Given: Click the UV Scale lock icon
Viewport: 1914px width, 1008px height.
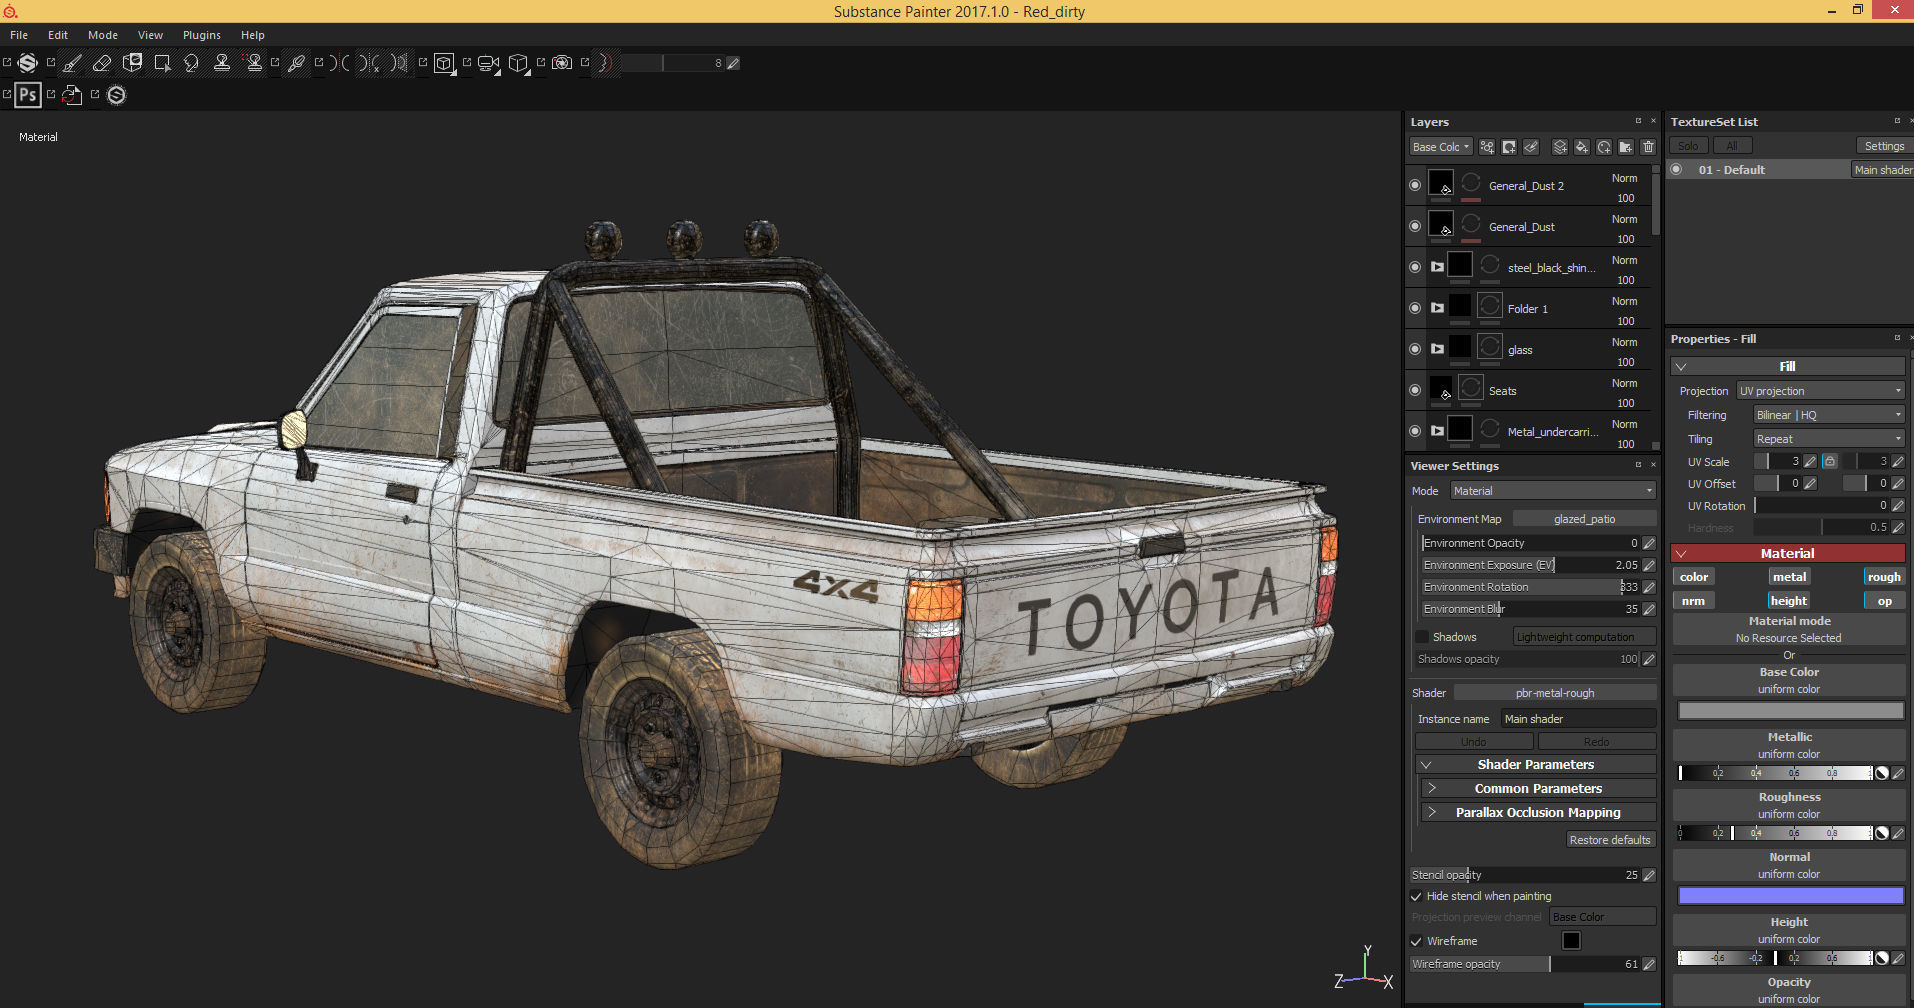Looking at the screenshot, I should click(x=1829, y=461).
